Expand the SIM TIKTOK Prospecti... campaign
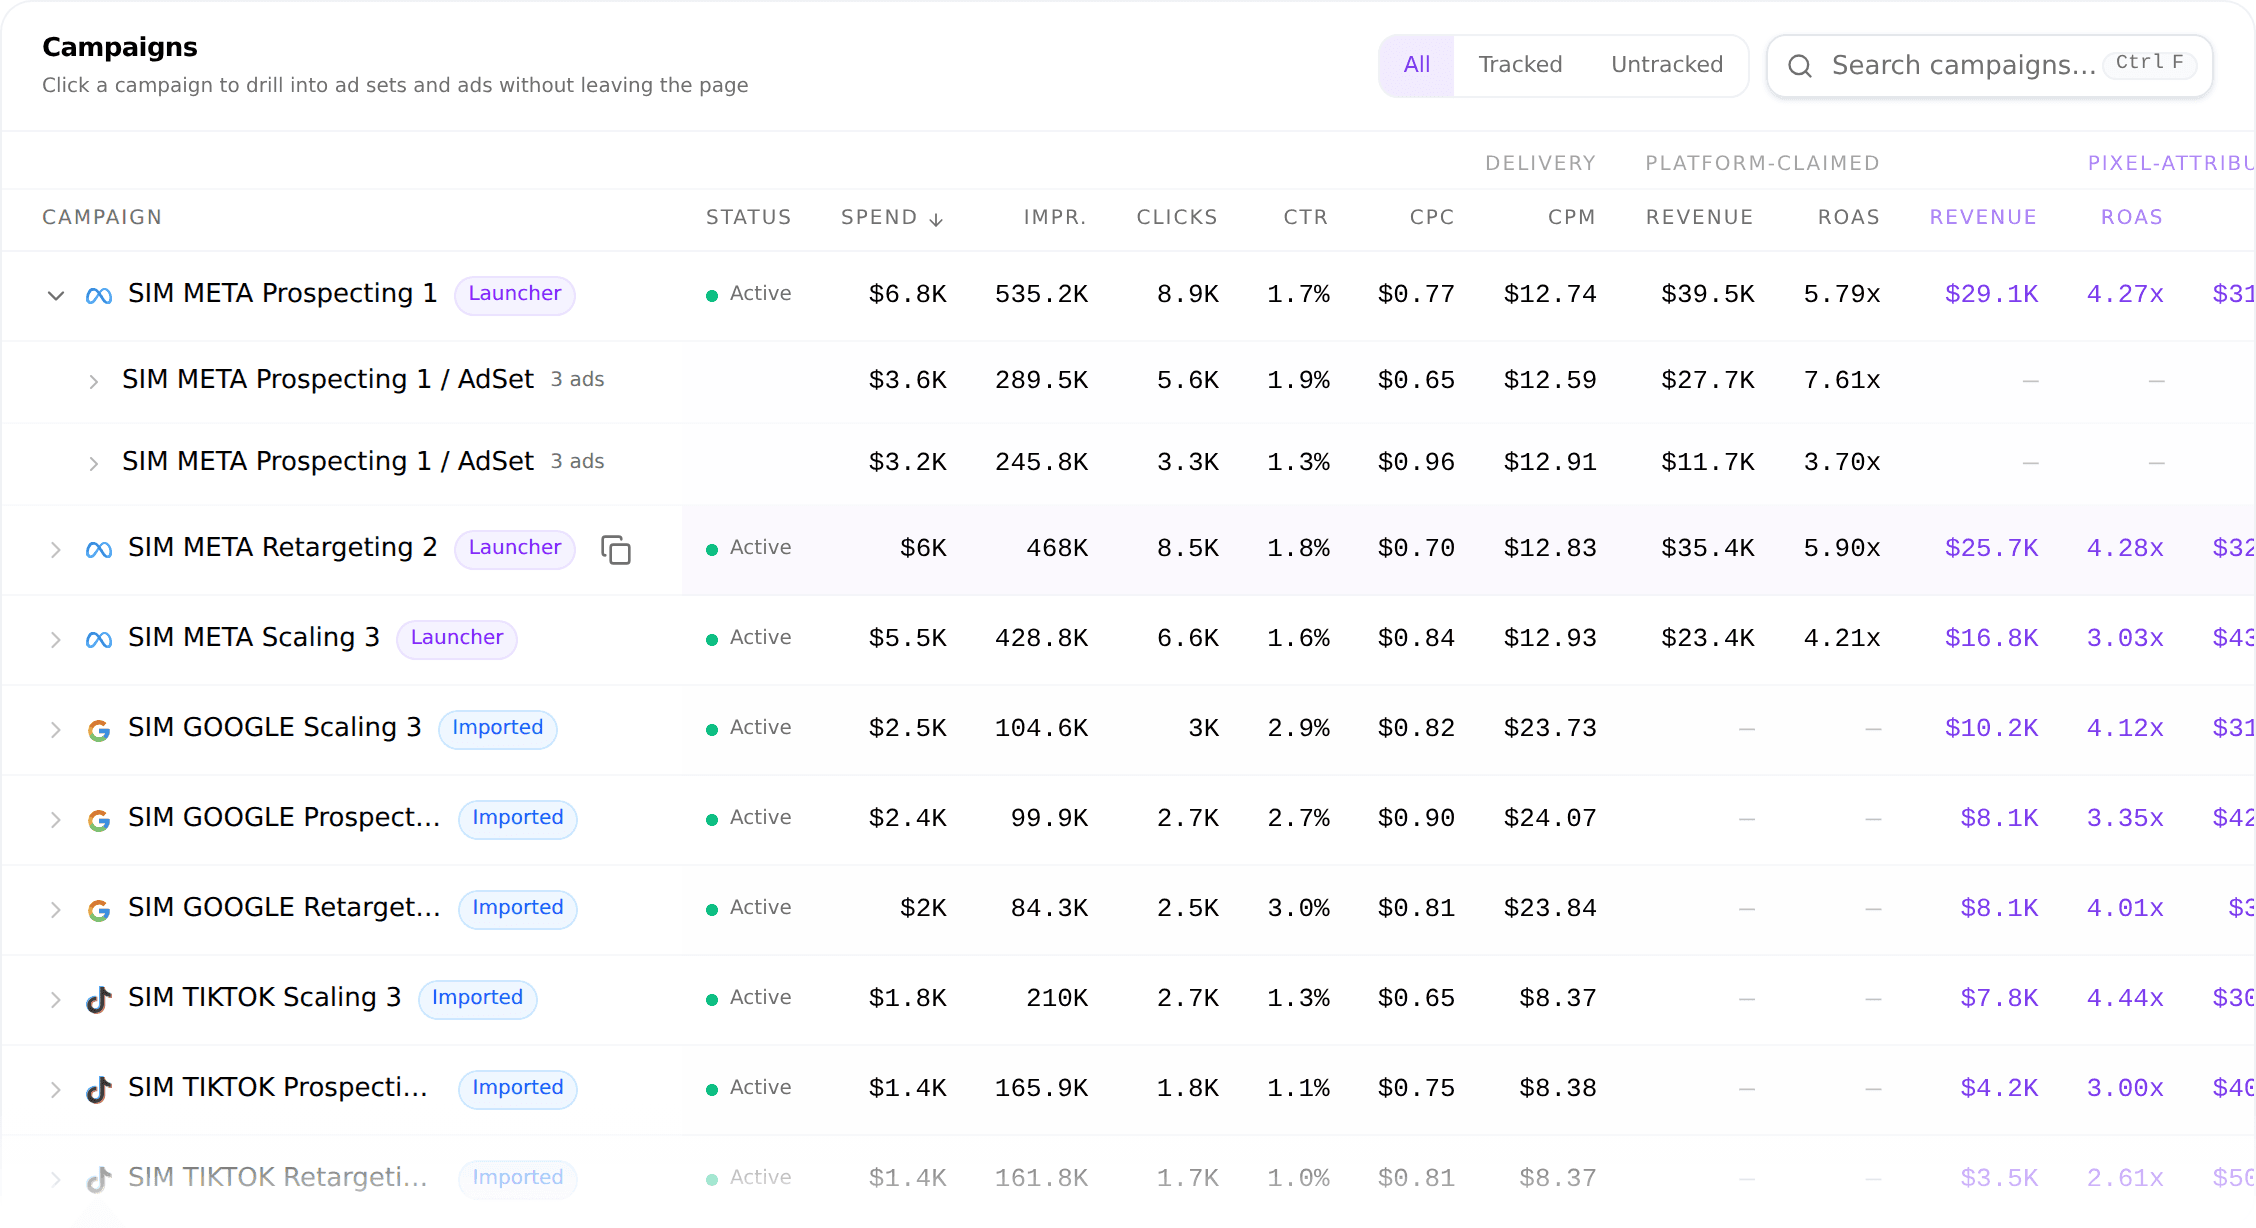 [x=56, y=1089]
